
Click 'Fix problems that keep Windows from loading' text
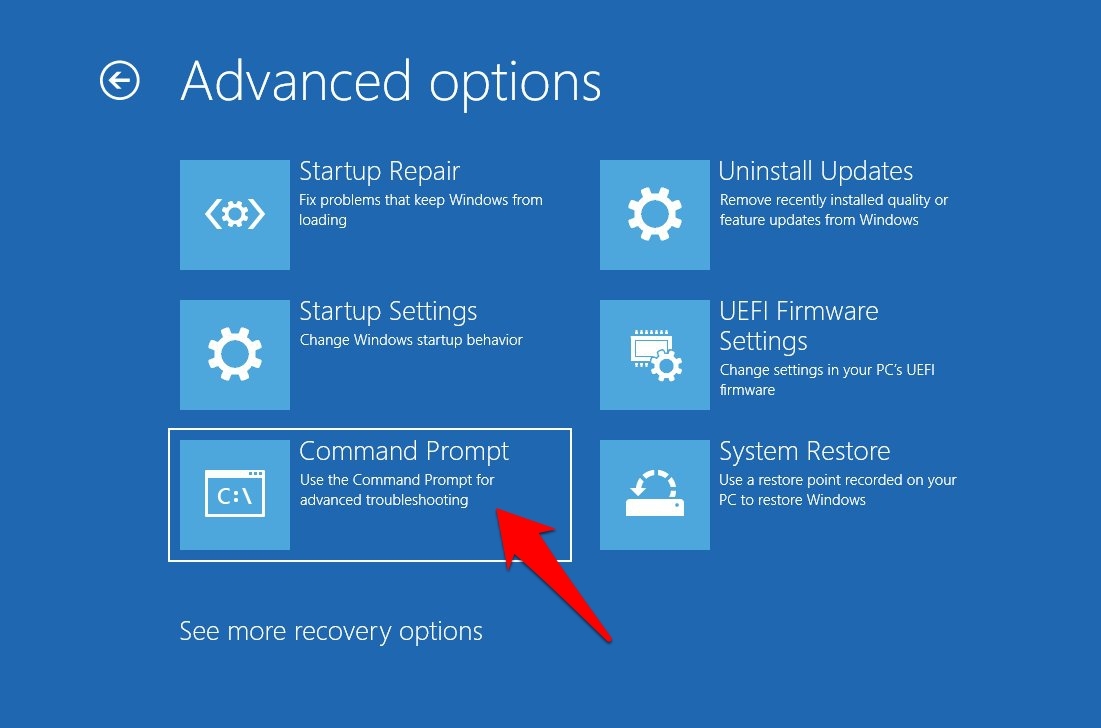point(421,210)
